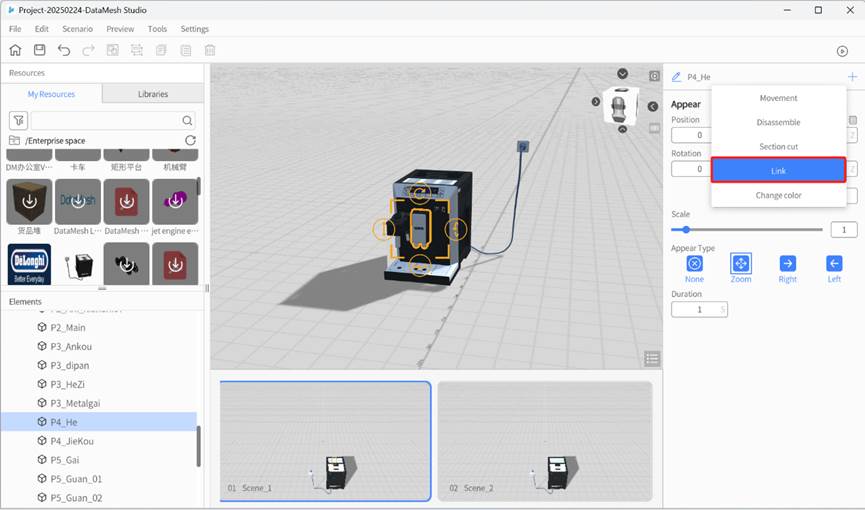
Task: Open the /Enterprise space folder icon
Action: click(x=14, y=140)
